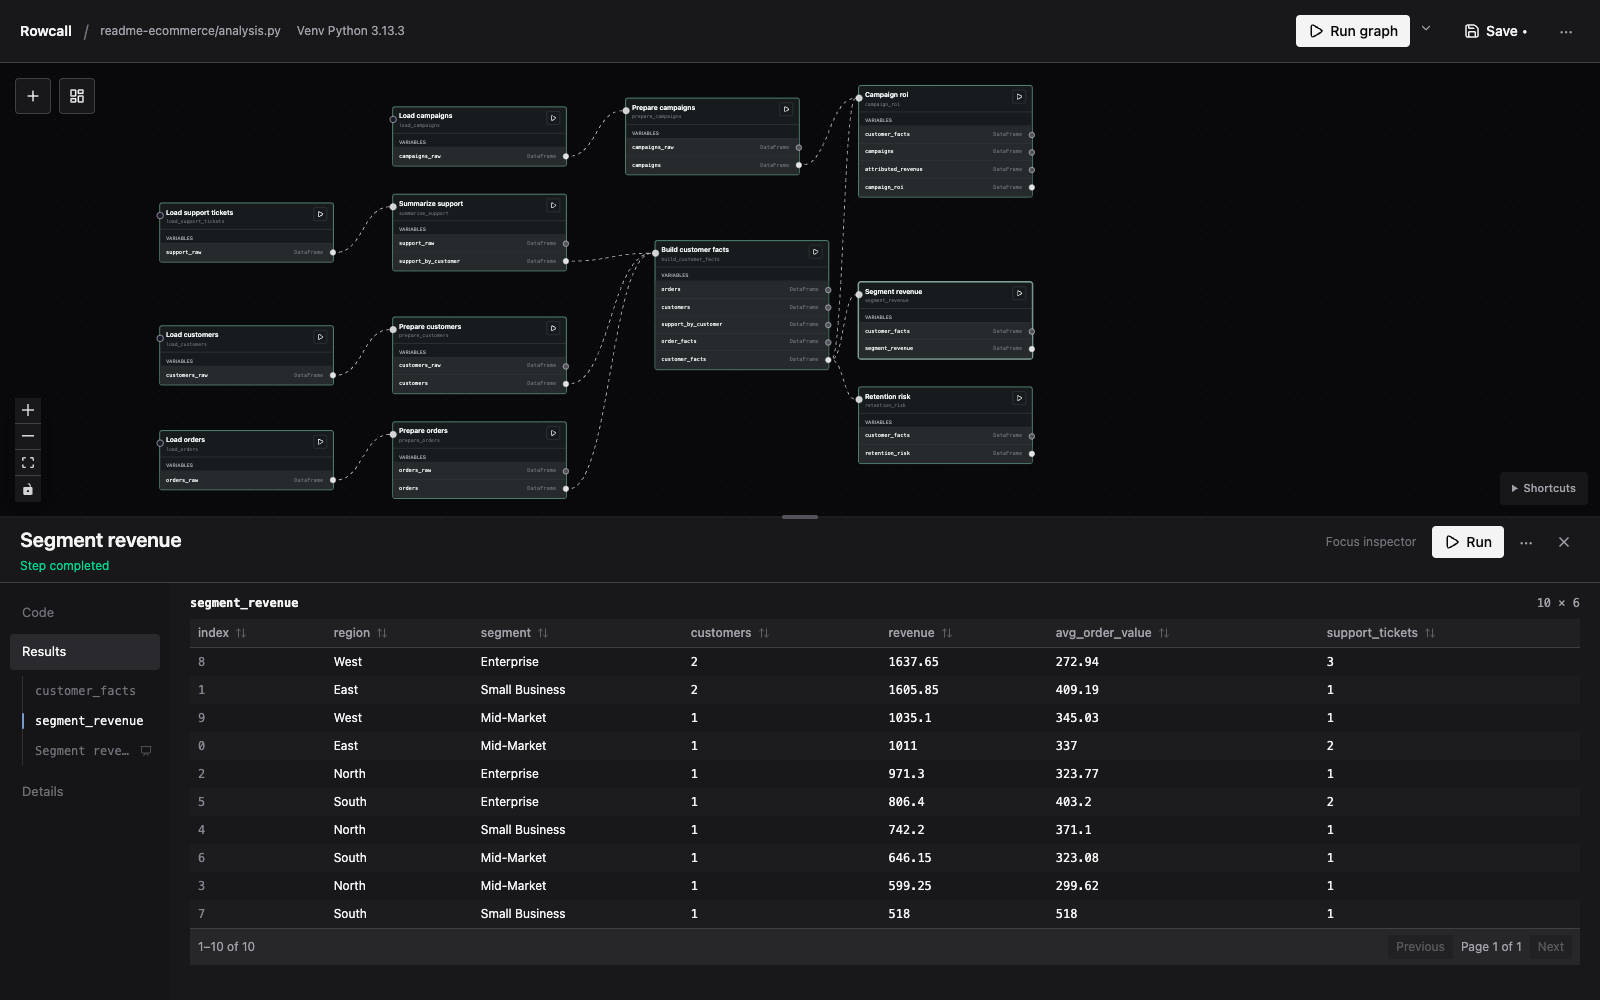This screenshot has width=1600, height=1000.
Task: Expand the Shortcuts panel
Action: coord(1544,488)
